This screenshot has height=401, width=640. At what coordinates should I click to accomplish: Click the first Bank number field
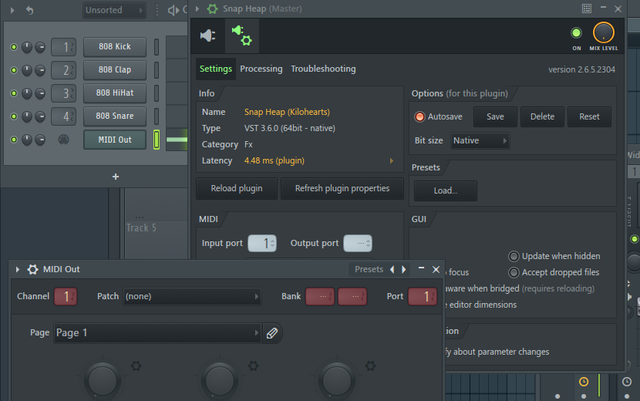pyautogui.click(x=320, y=297)
